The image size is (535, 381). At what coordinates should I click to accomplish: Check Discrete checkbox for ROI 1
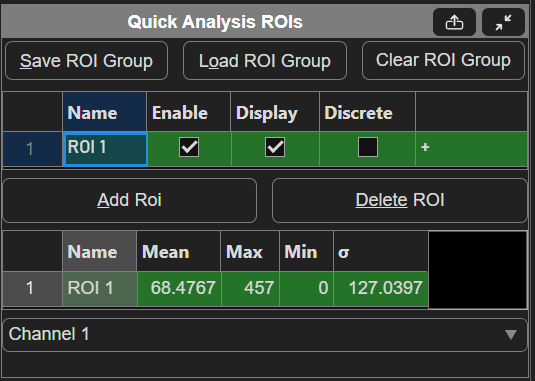coord(368,147)
